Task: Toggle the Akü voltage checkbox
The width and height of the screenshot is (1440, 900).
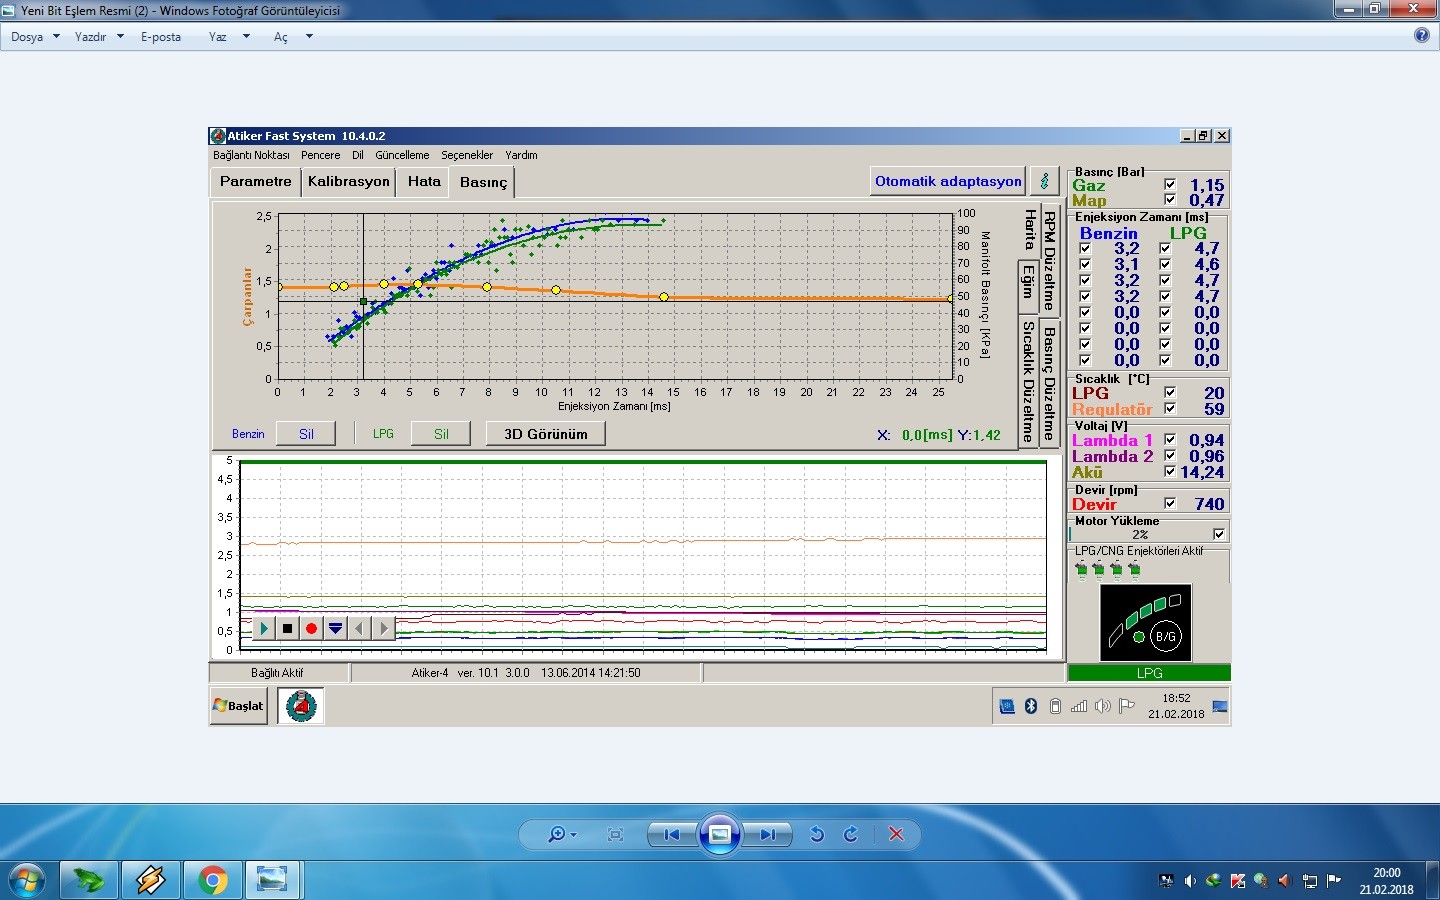Action: coord(1170,472)
